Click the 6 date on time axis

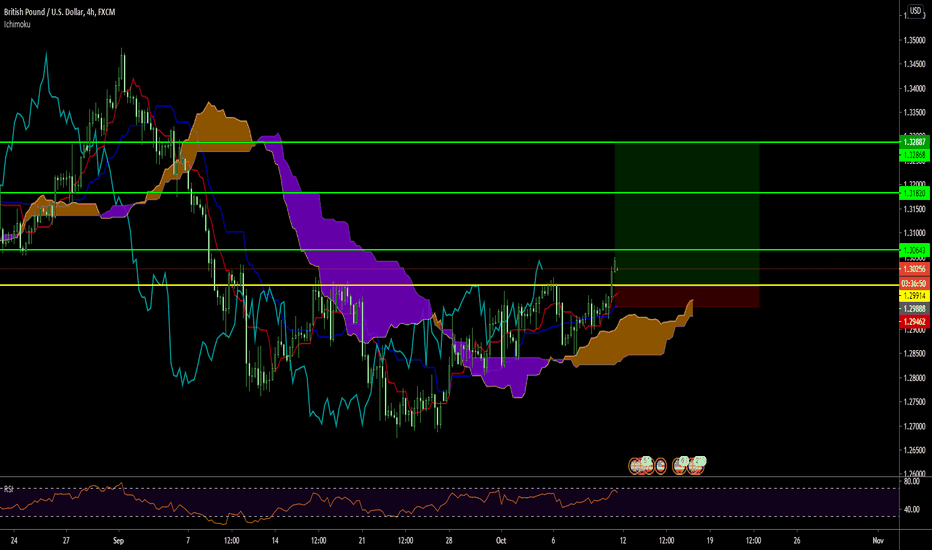(553, 540)
